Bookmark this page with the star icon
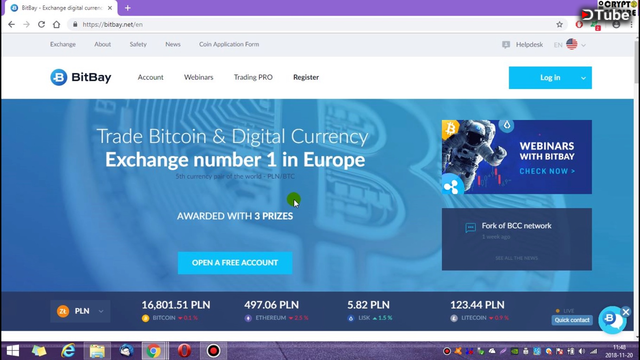 point(559,24)
